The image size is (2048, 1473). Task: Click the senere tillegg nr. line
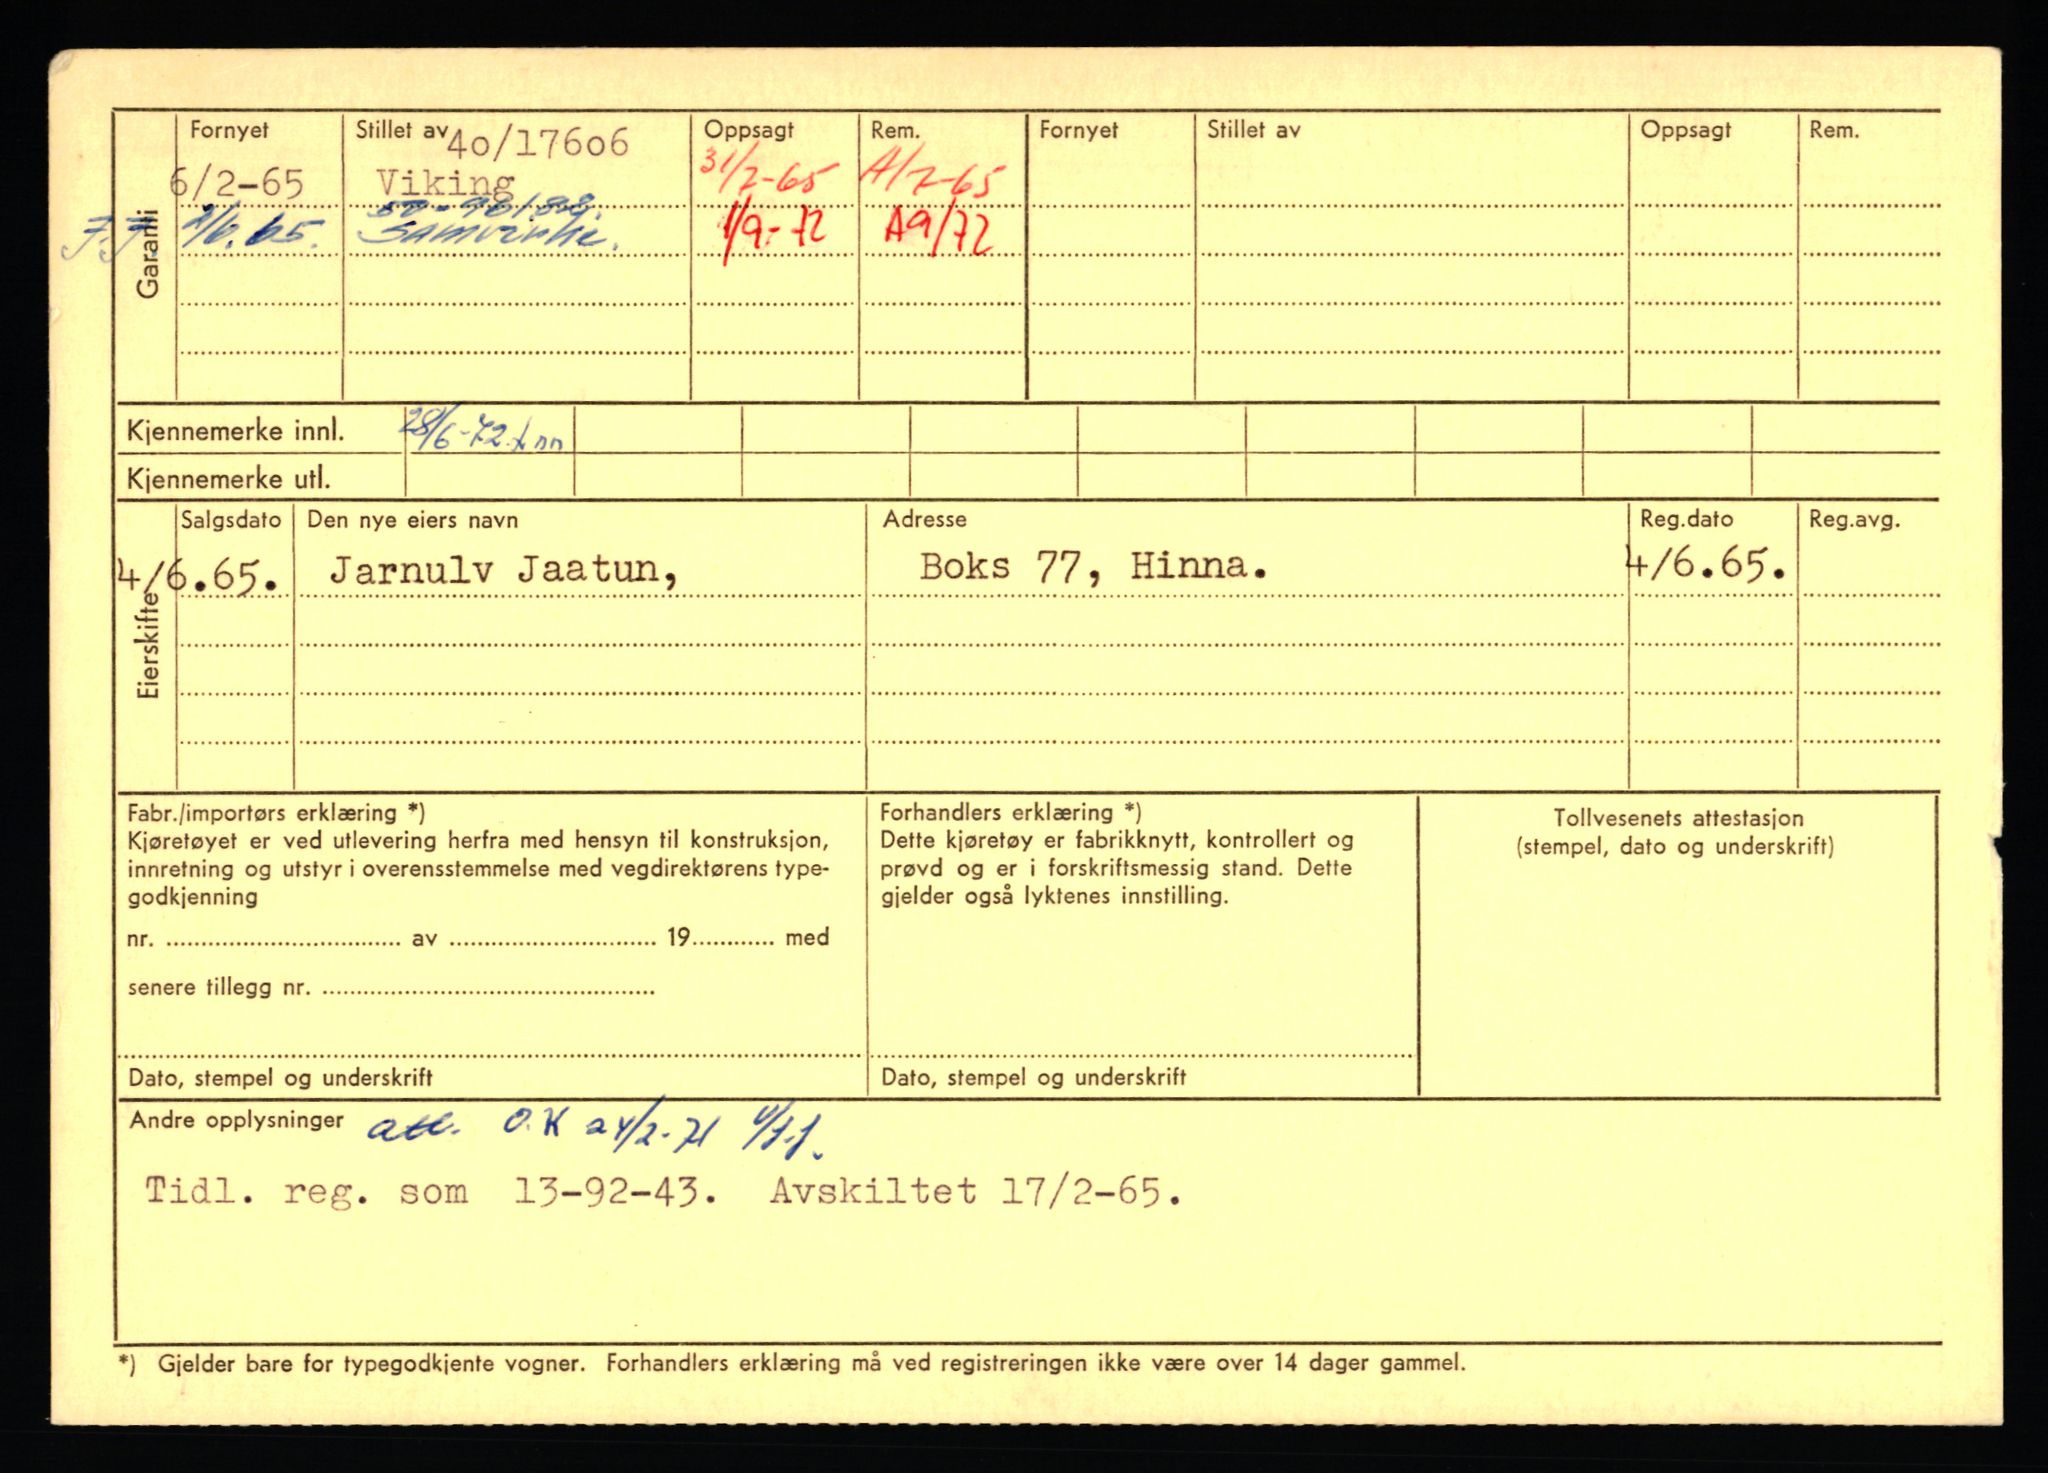[391, 988]
